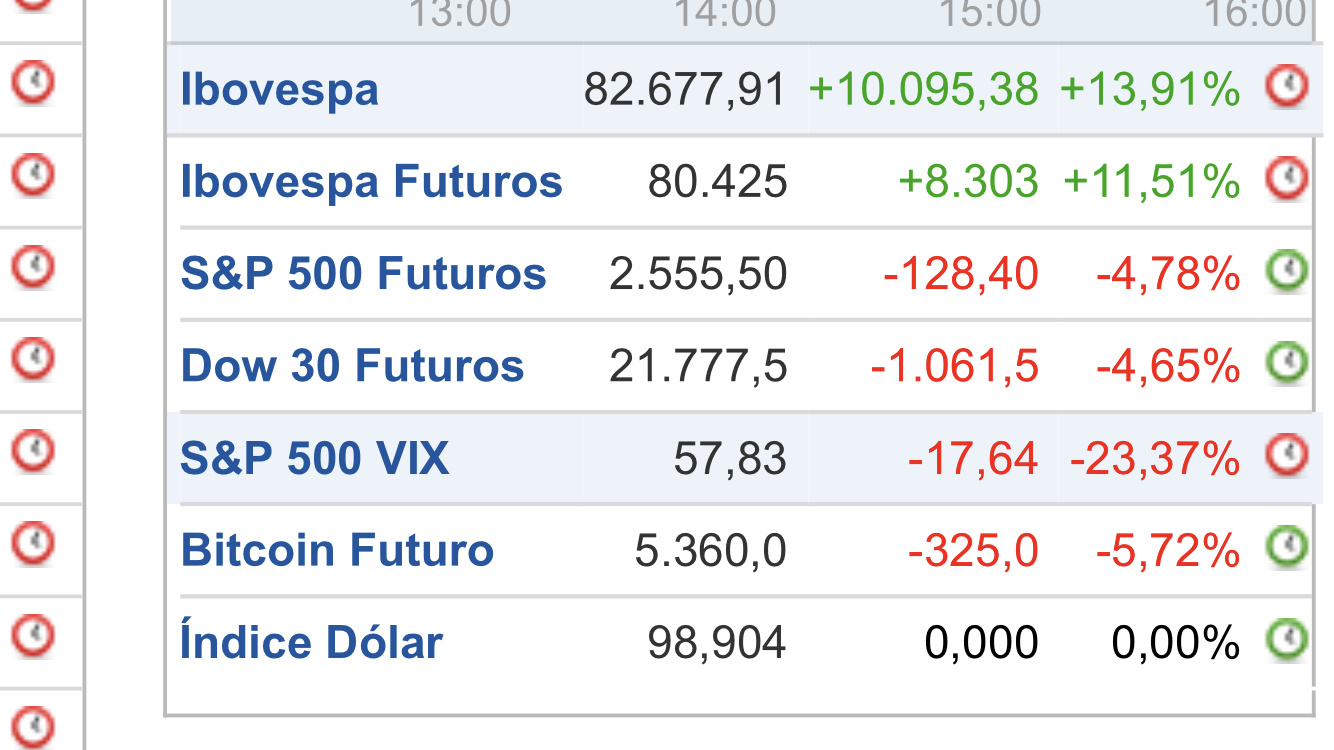
Task: Open the Ibovespa index link
Action: pos(279,90)
